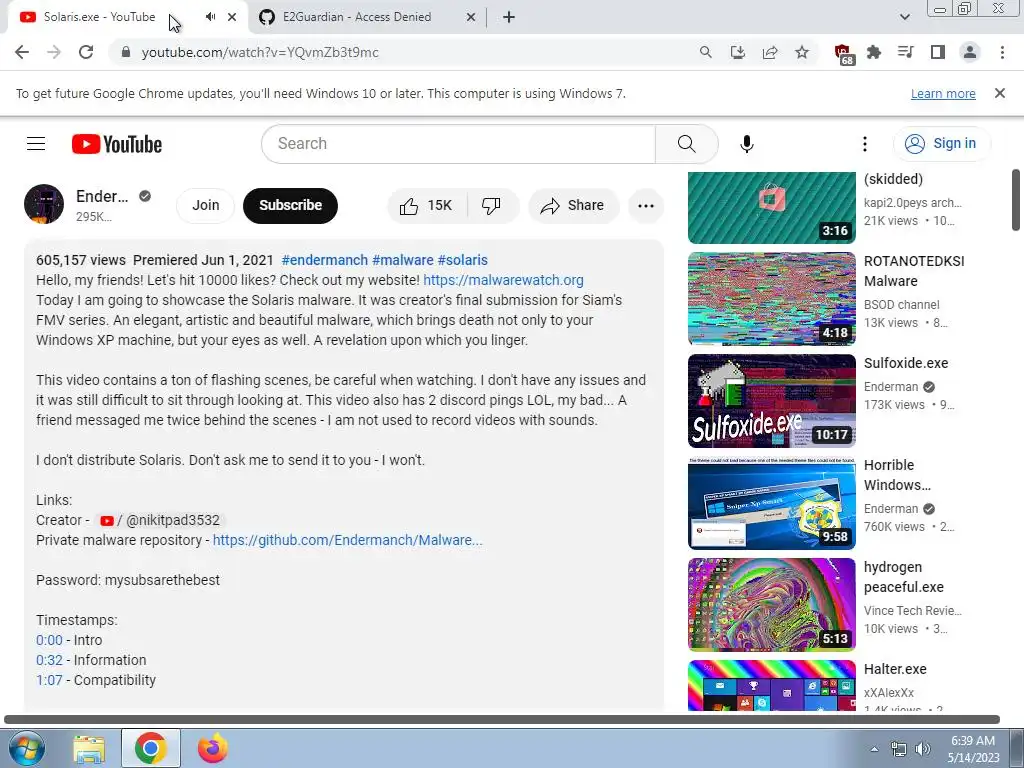This screenshot has height=768, width=1024.
Task: Expand the tab search chevron dropdown
Action: tap(904, 18)
